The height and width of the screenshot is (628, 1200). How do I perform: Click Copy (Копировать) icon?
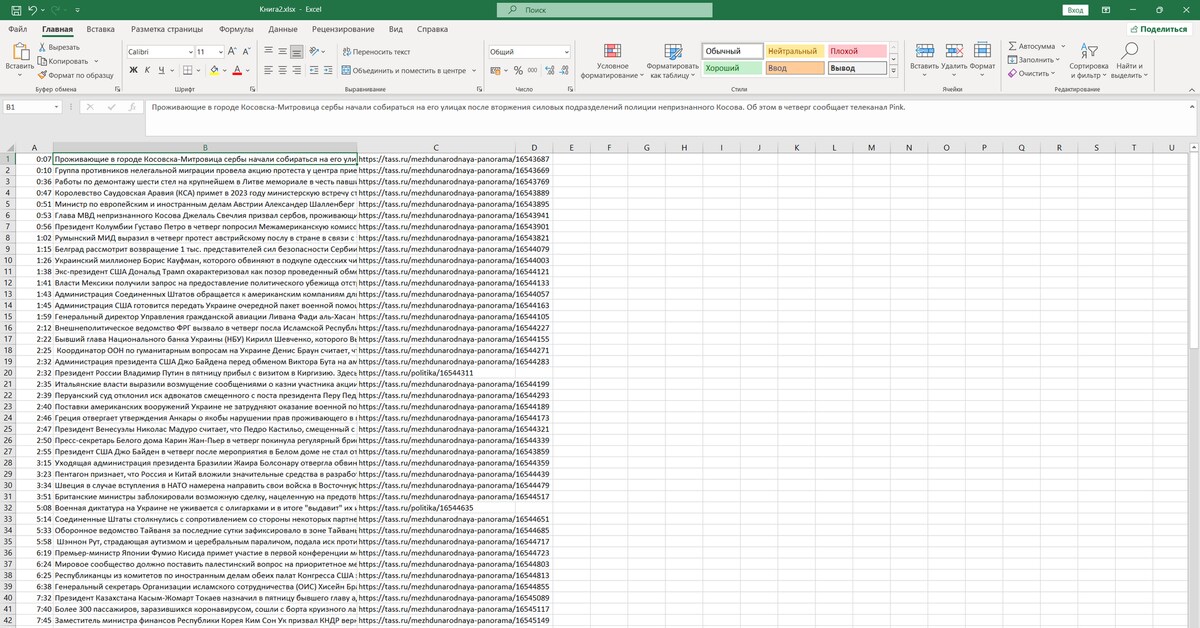[42, 61]
